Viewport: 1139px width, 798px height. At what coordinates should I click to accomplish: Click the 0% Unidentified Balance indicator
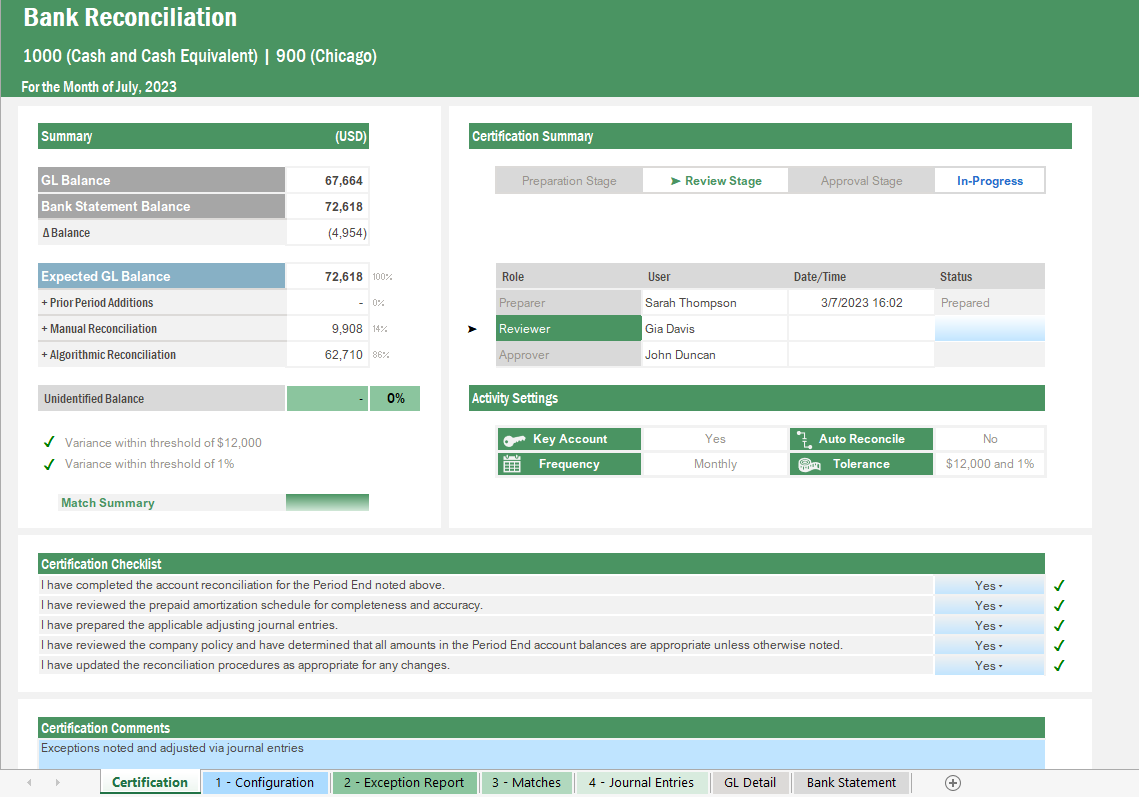tap(395, 398)
